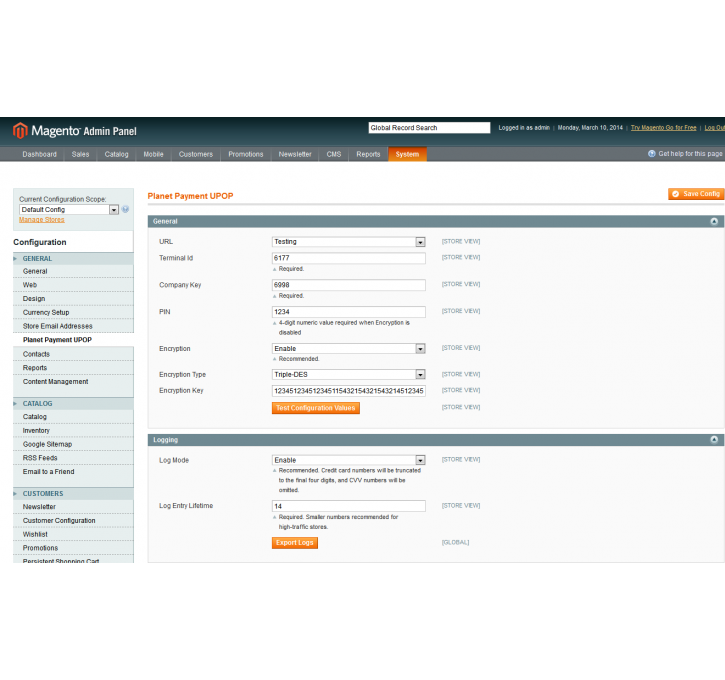Open Customer Configuration section
This screenshot has width=725, height=680.
coord(73,521)
